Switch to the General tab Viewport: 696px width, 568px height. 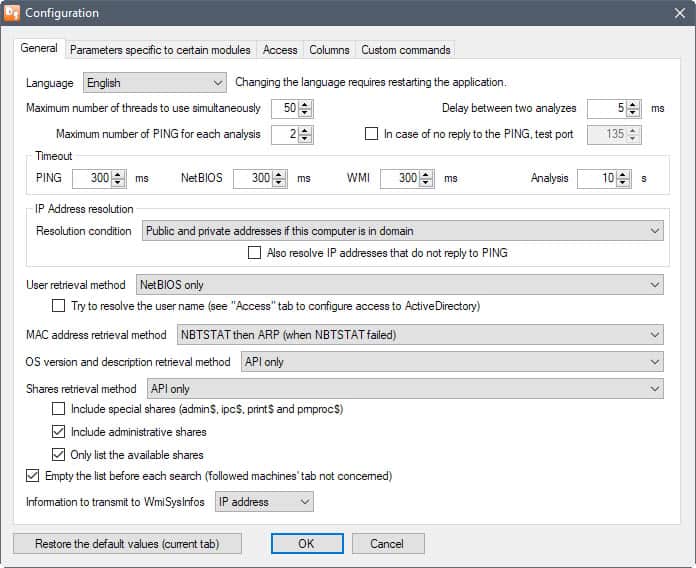pyautogui.click(x=39, y=48)
